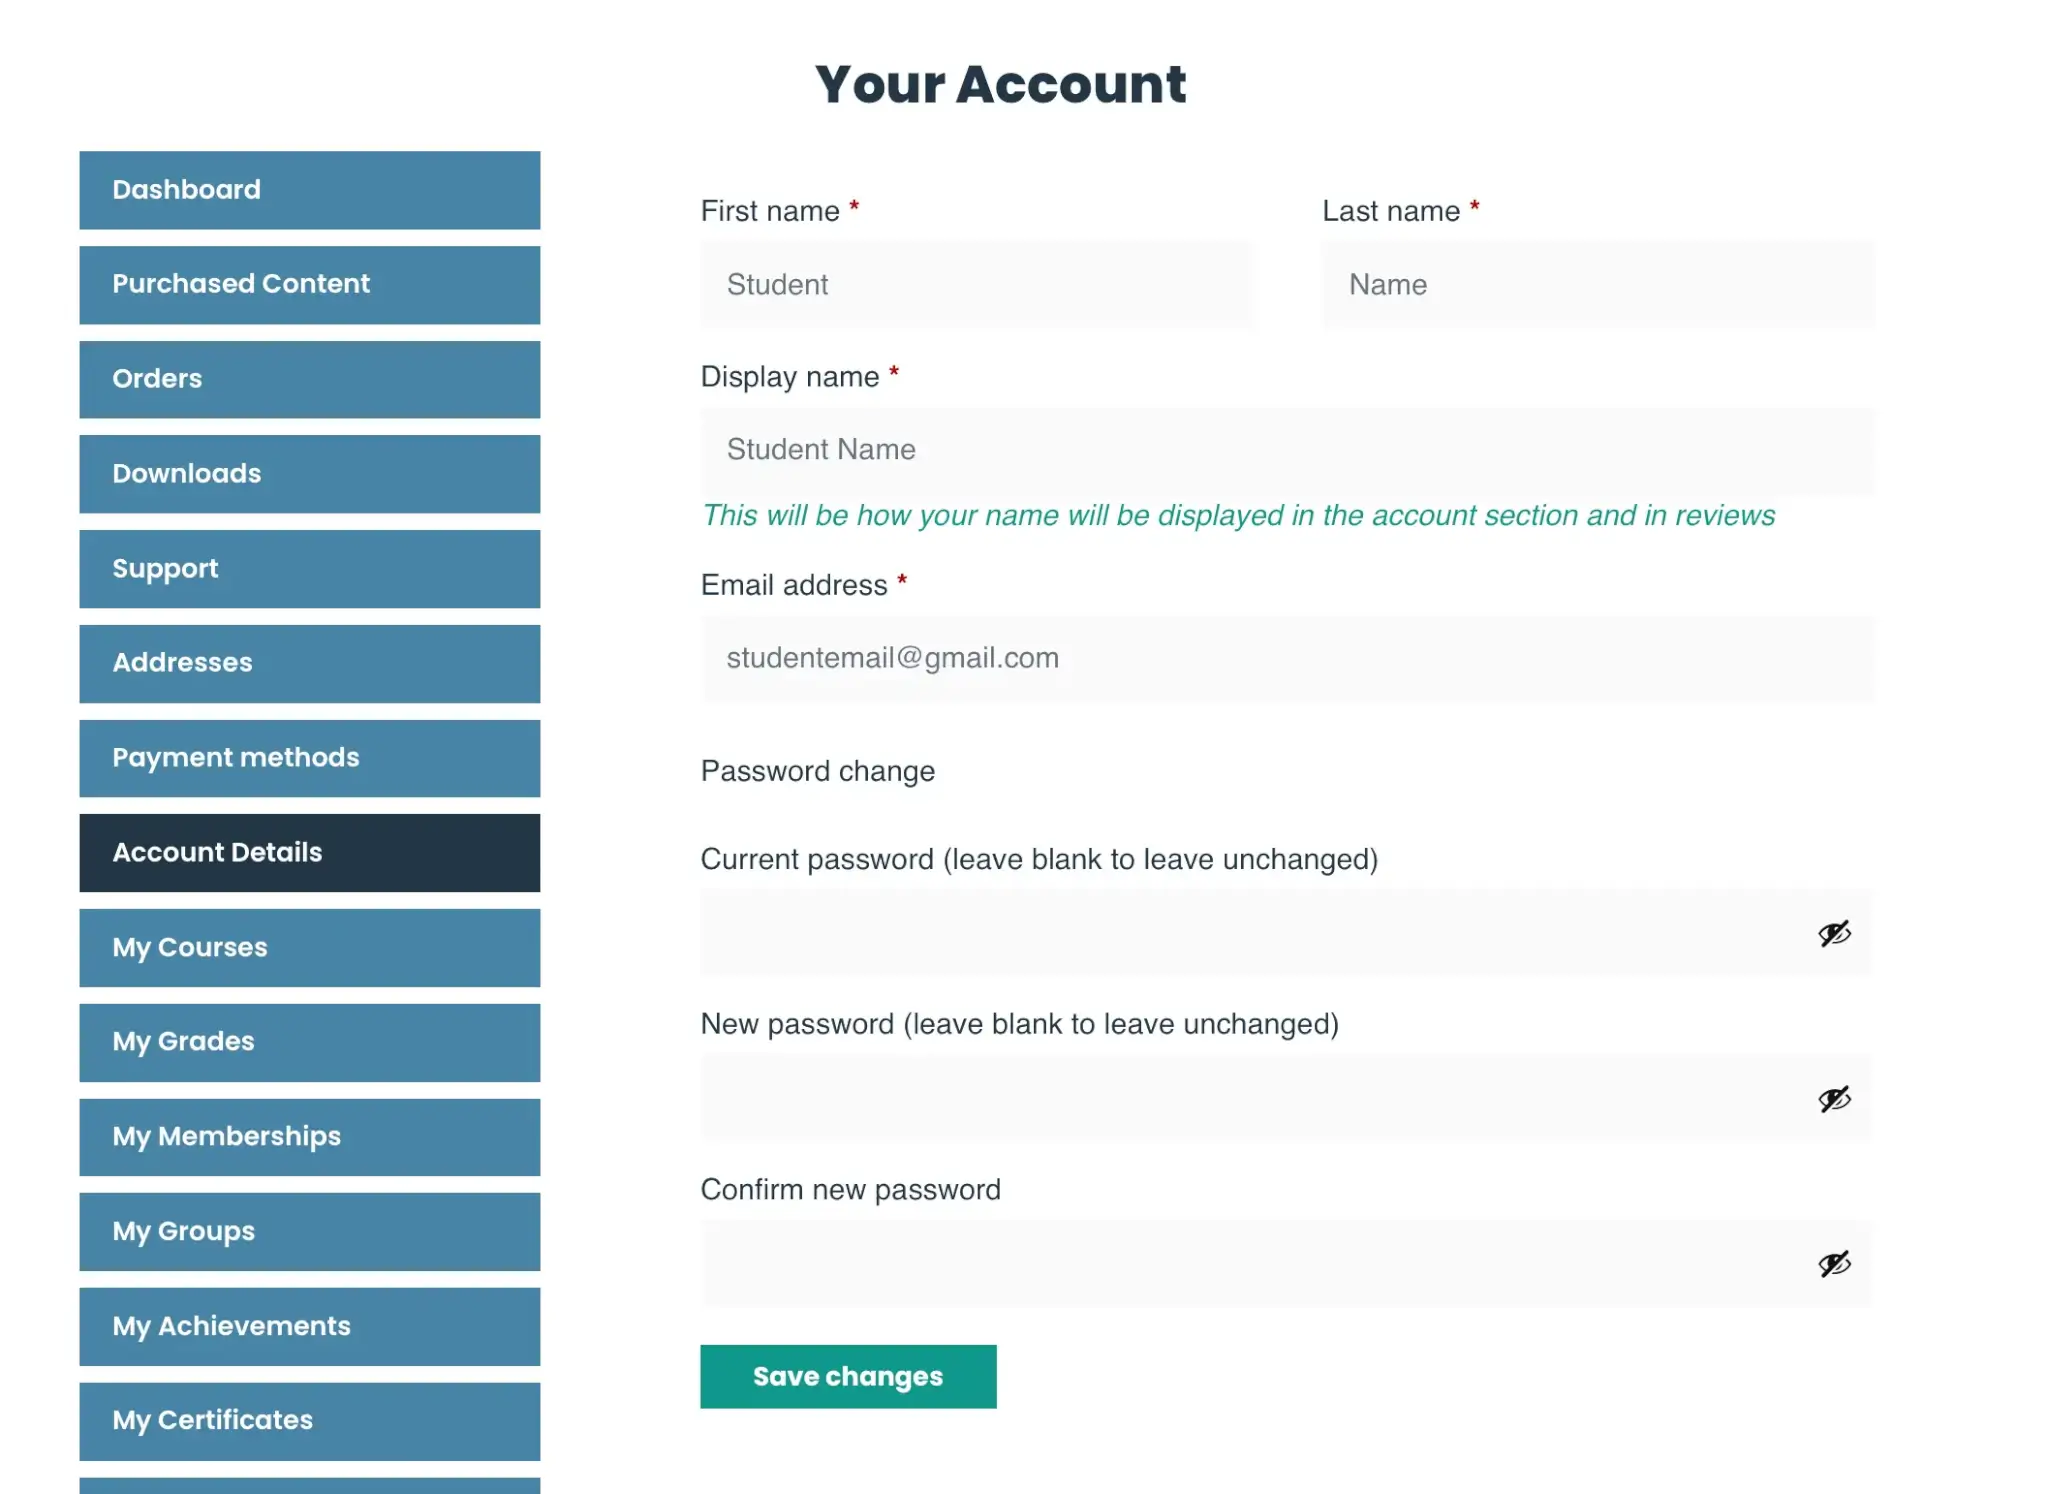View My Memberships
This screenshot has width=2048, height=1494.
pos(308,1136)
